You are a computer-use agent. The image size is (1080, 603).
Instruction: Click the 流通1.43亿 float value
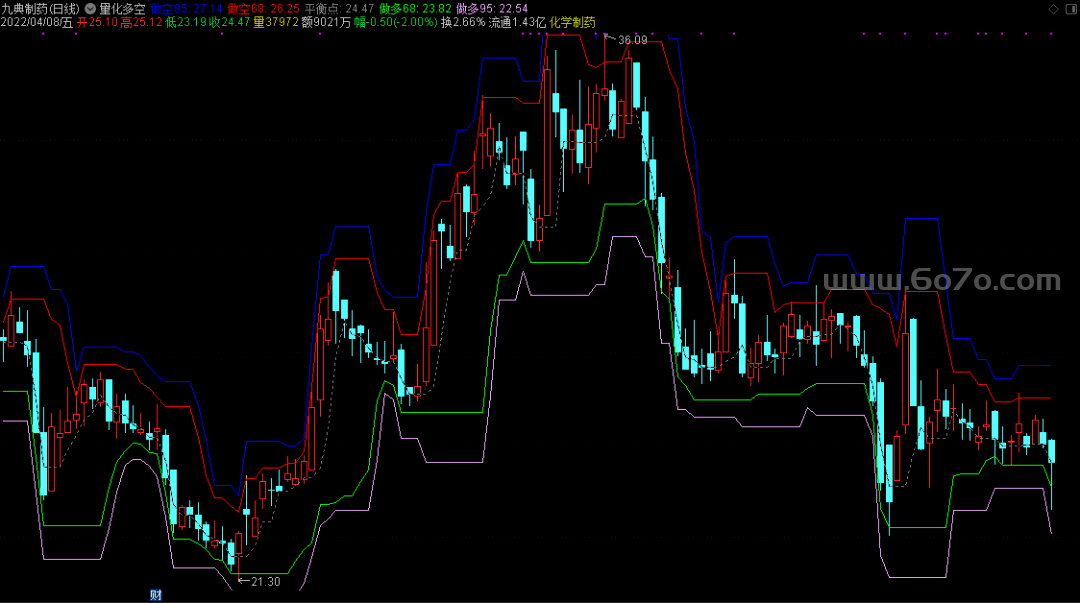(x=517, y=22)
